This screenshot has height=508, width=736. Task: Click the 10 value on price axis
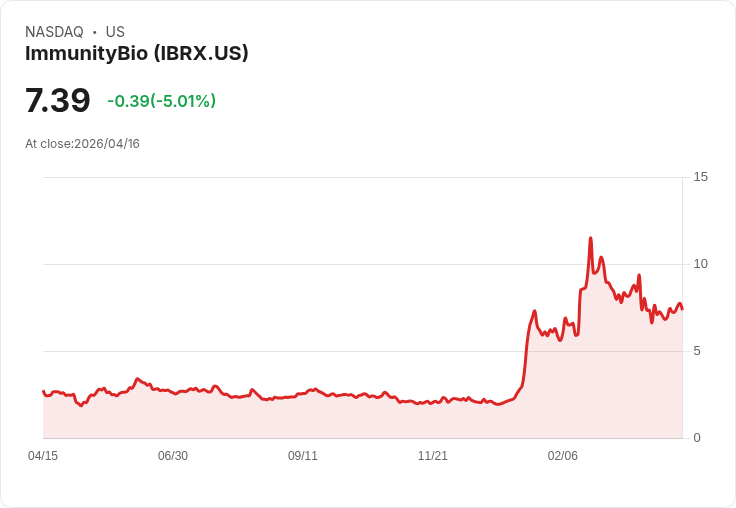pyautogui.click(x=700, y=264)
